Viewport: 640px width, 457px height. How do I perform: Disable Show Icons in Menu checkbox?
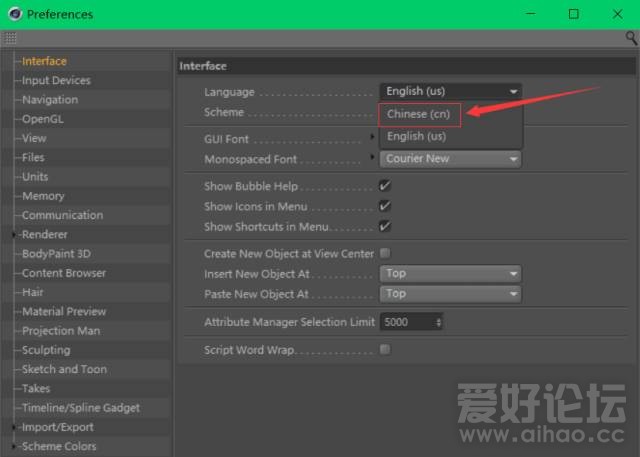click(x=385, y=206)
